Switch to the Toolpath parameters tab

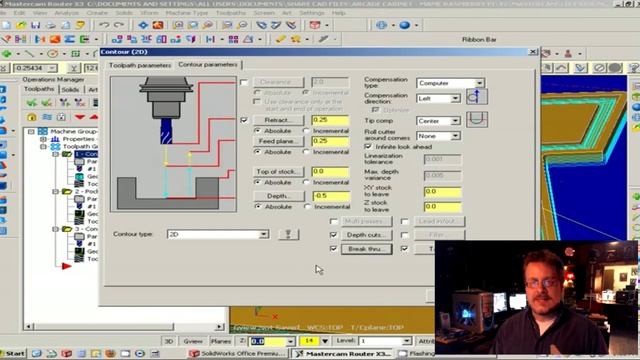[x=140, y=65]
